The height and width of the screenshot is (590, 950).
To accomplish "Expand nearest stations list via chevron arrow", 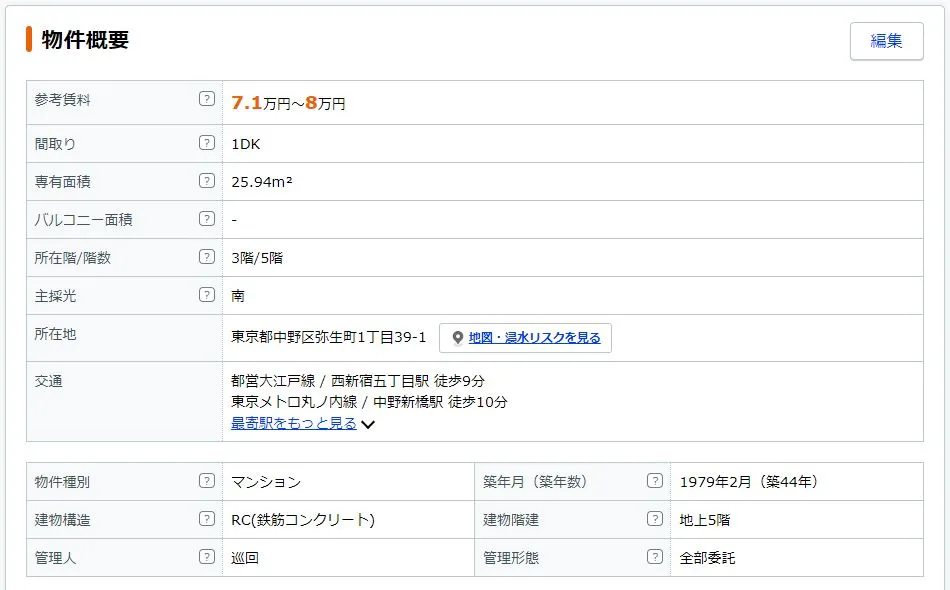I will (x=368, y=424).
